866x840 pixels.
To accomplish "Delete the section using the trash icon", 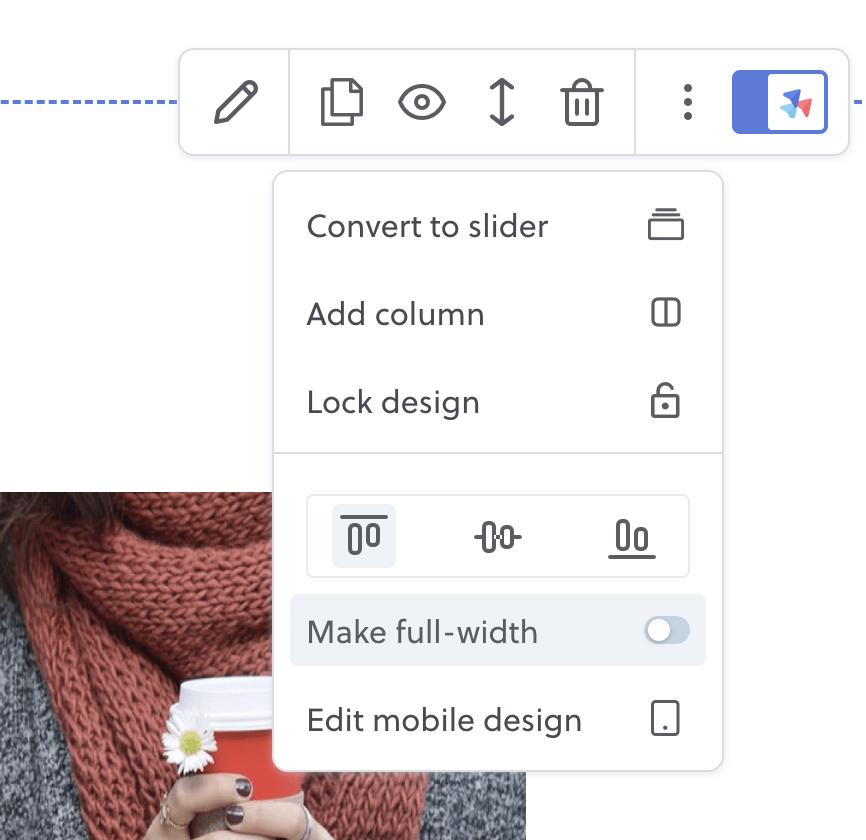I will click(x=581, y=103).
